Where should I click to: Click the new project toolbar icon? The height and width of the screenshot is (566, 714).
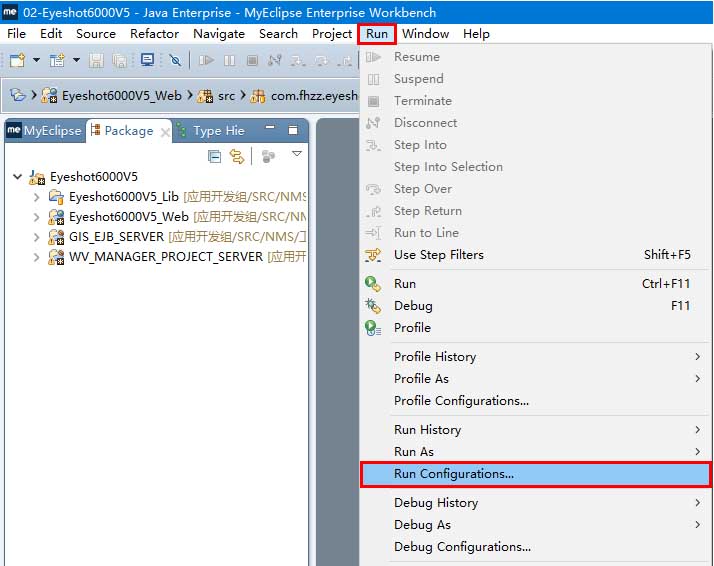(x=57, y=60)
